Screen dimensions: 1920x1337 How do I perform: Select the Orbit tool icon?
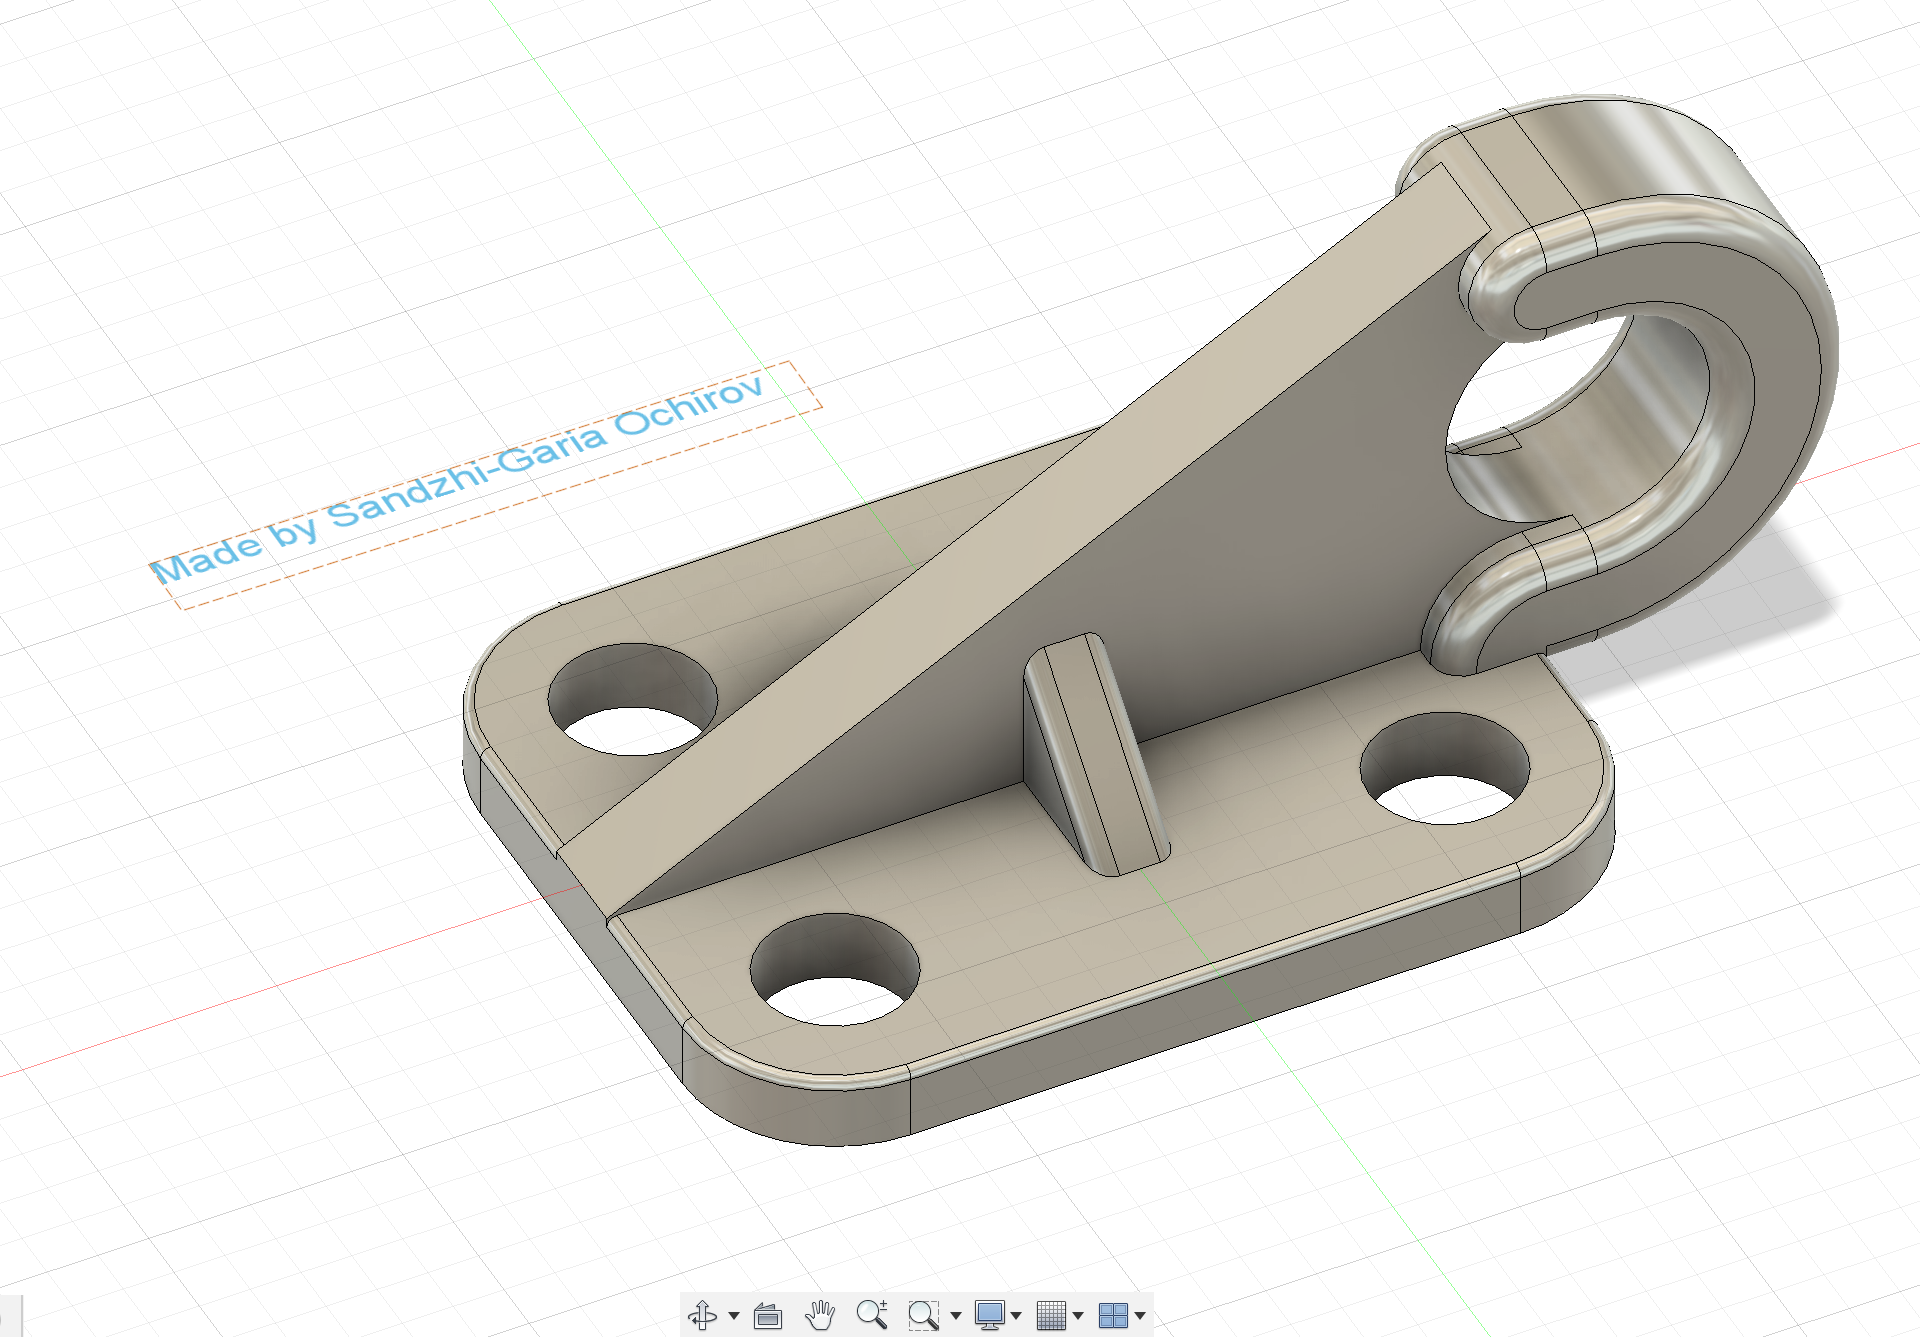click(x=702, y=1315)
